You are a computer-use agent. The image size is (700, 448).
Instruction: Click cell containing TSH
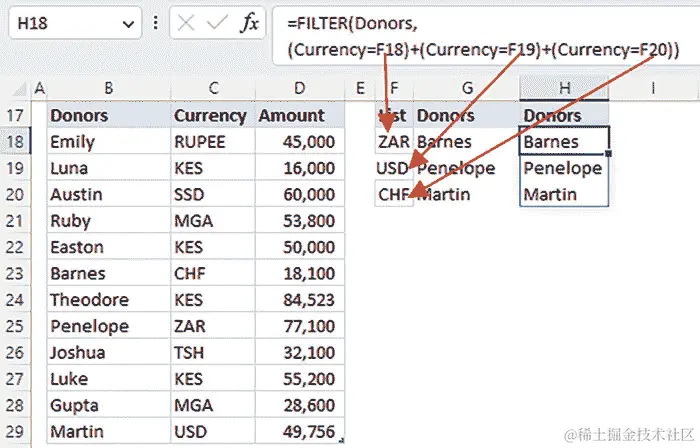point(213,353)
